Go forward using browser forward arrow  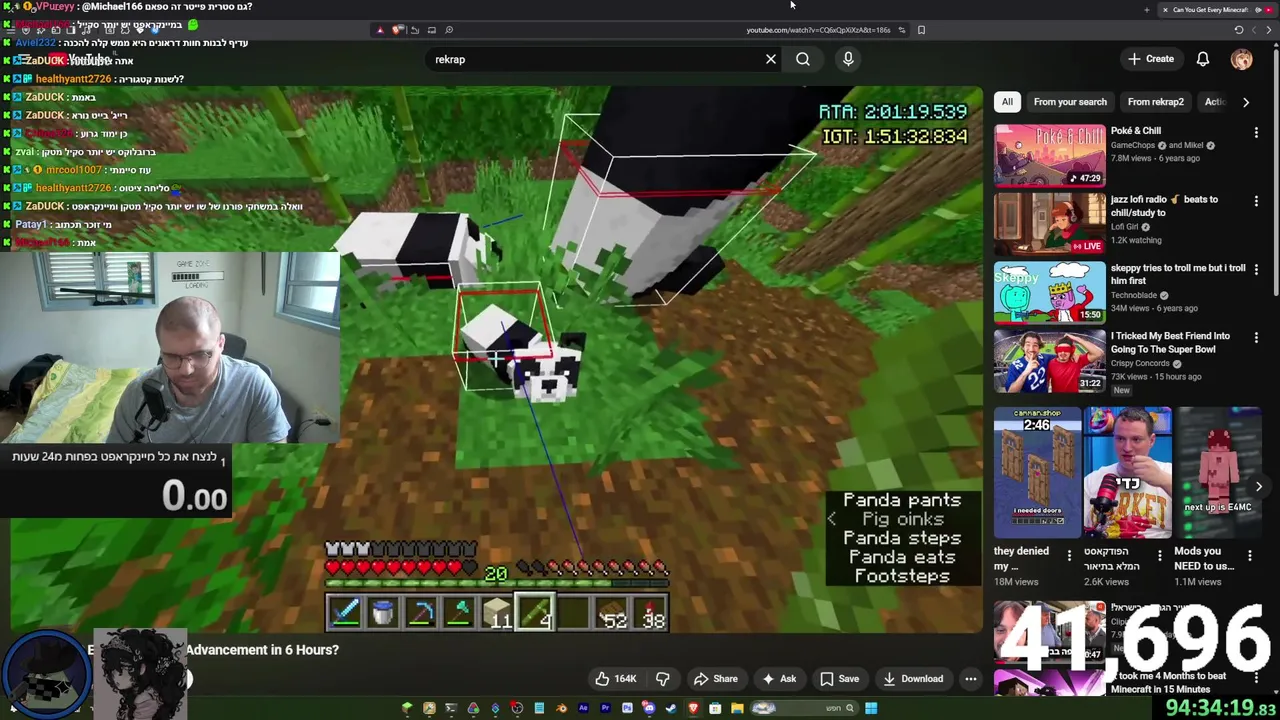coord(1254,30)
